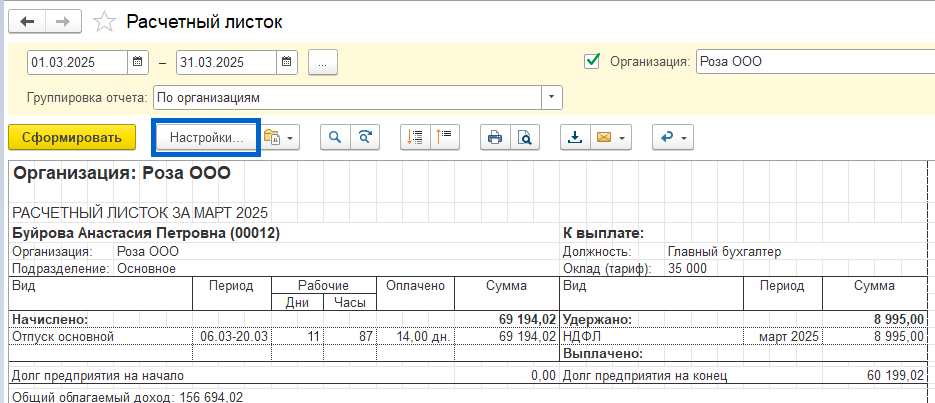
Task: Select the cell Главный бухгалтер
Action: pyautogui.click(x=725, y=252)
